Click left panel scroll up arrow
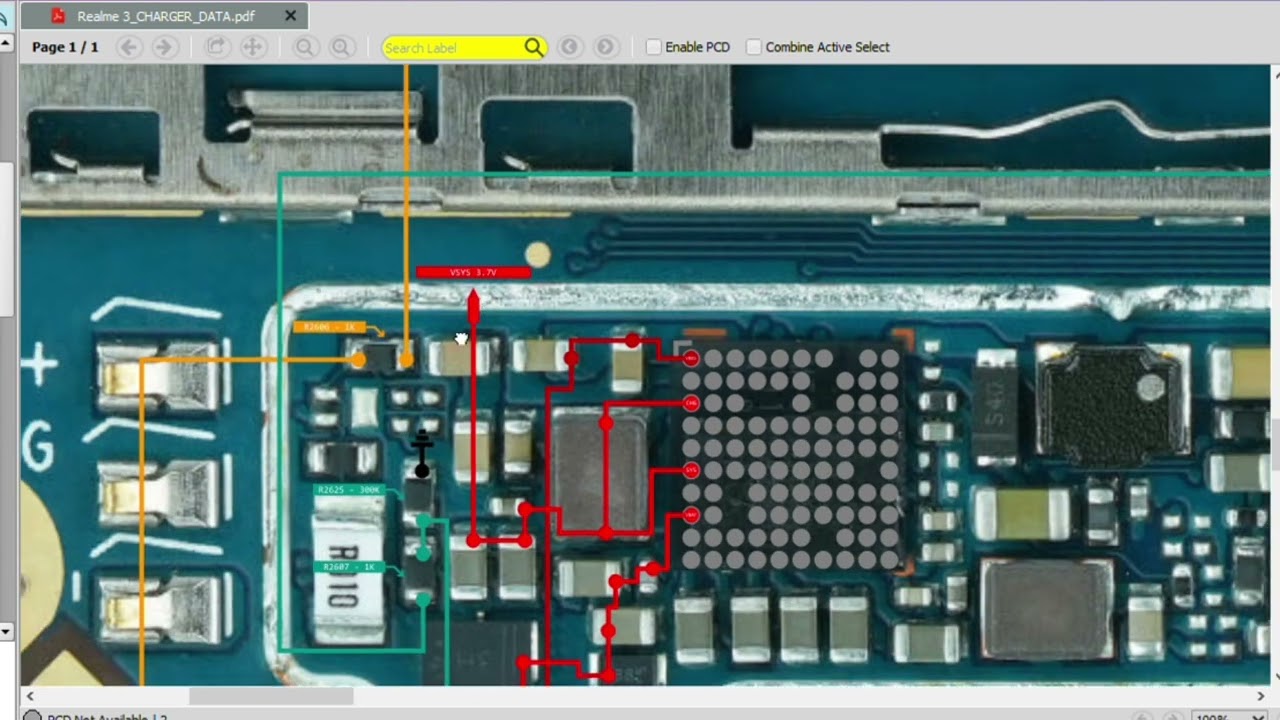This screenshot has width=1280, height=720. [x=6, y=44]
